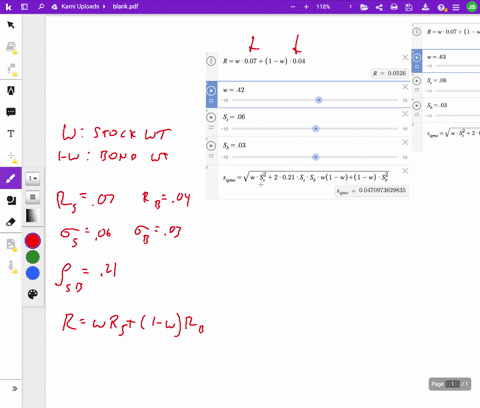Toggle play animation for w slider

(x=211, y=91)
